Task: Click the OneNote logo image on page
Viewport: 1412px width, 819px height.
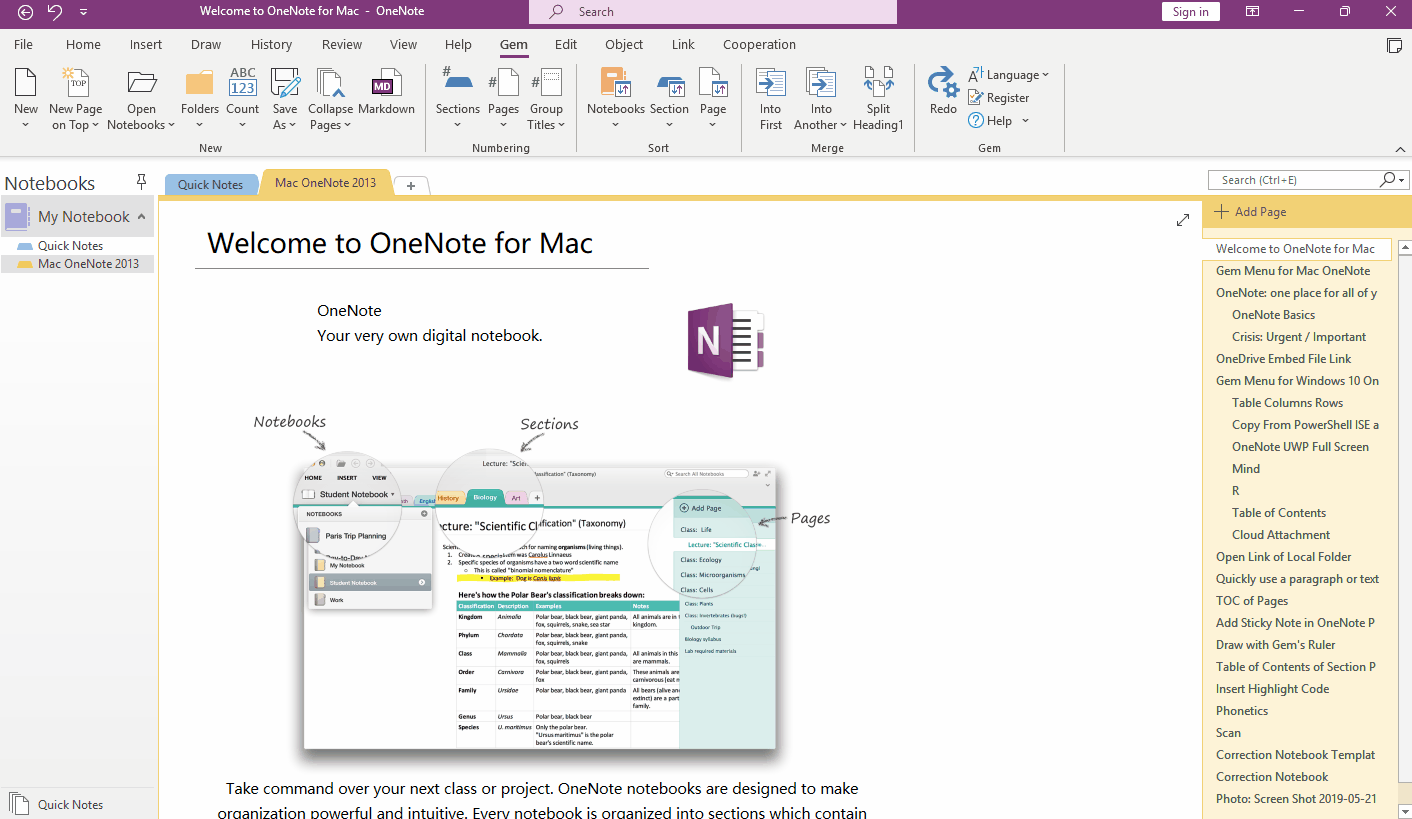Action: [726, 341]
